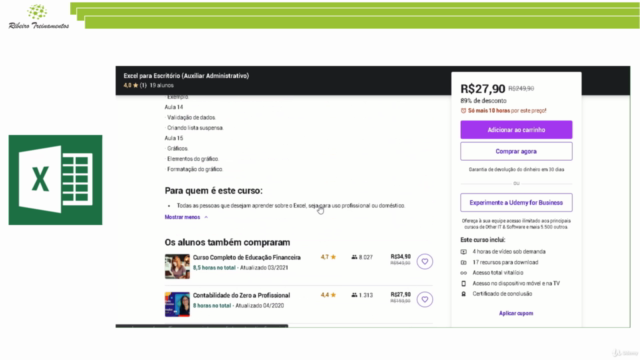
Task: Click the certificate icon beside Certificado de conclusão
Action: (x=463, y=294)
